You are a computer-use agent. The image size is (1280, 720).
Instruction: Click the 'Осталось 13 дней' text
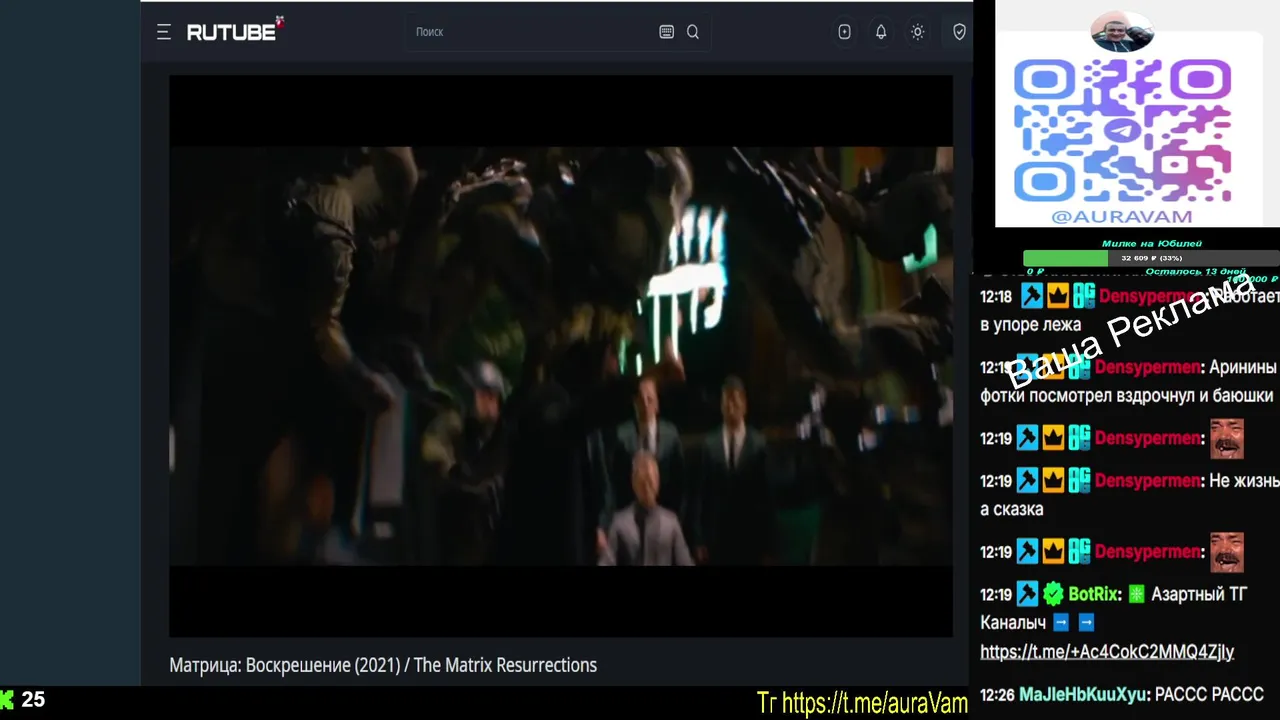point(1195,271)
